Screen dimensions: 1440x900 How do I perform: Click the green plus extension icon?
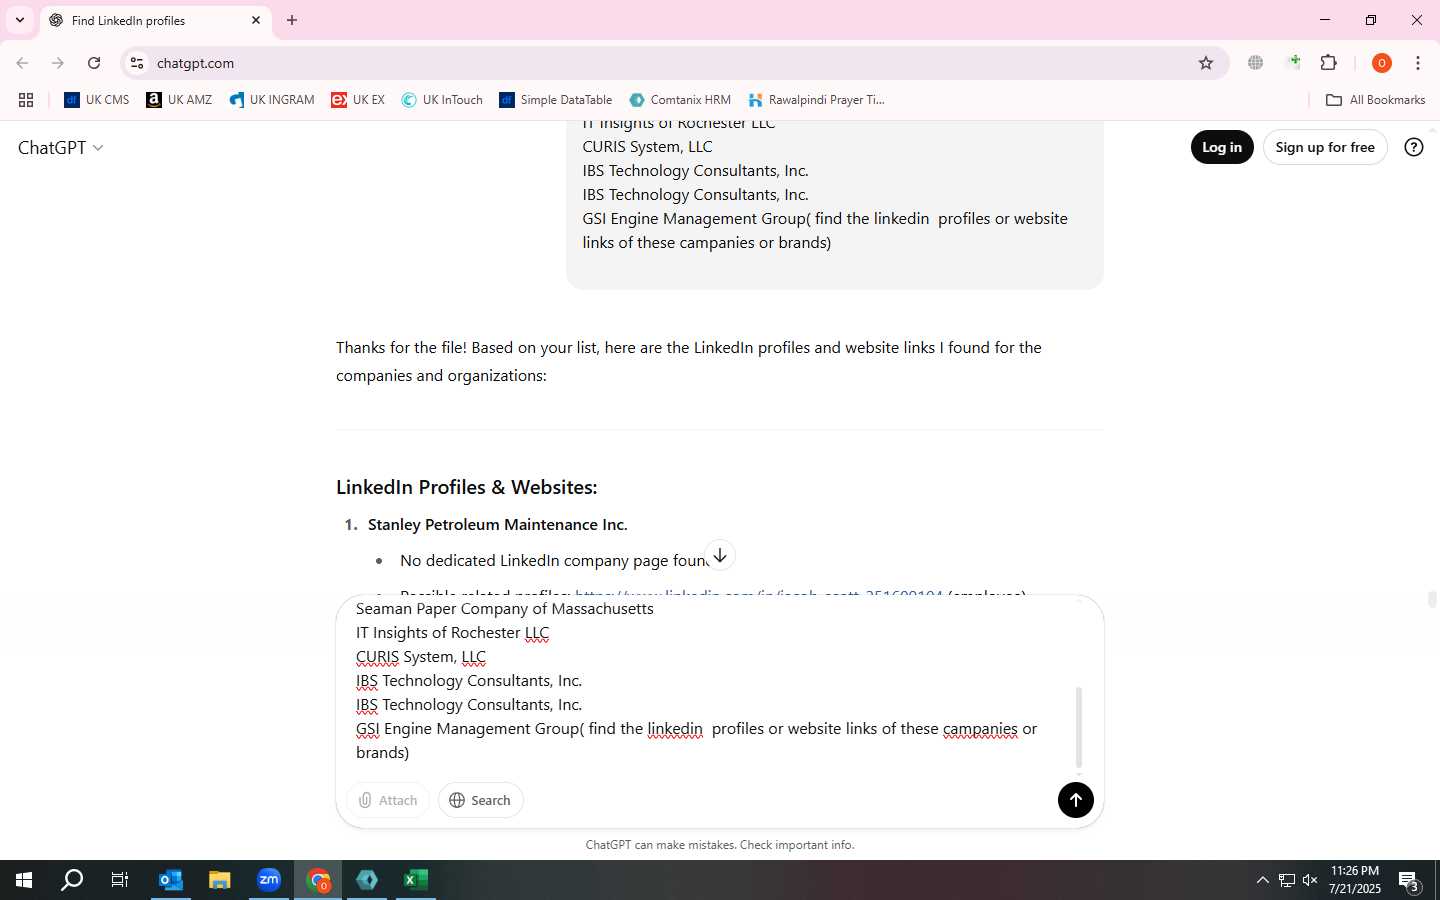tap(1294, 62)
